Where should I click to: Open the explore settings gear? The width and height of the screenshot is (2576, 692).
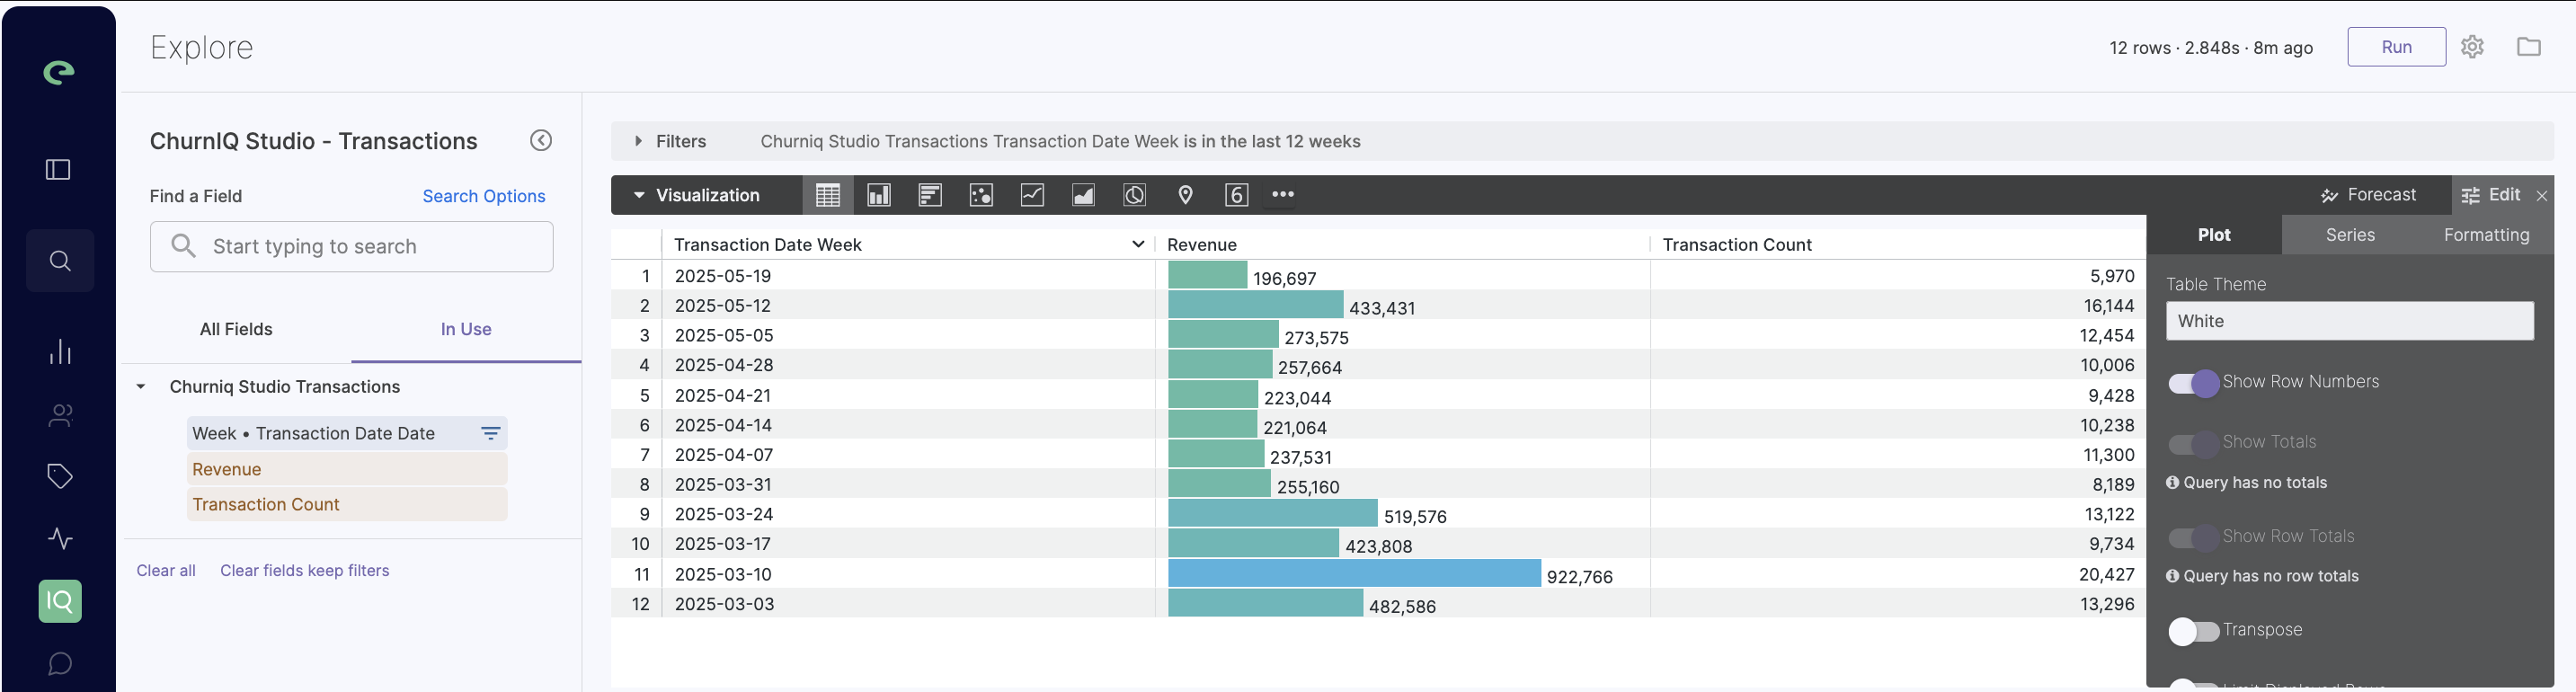[2472, 47]
